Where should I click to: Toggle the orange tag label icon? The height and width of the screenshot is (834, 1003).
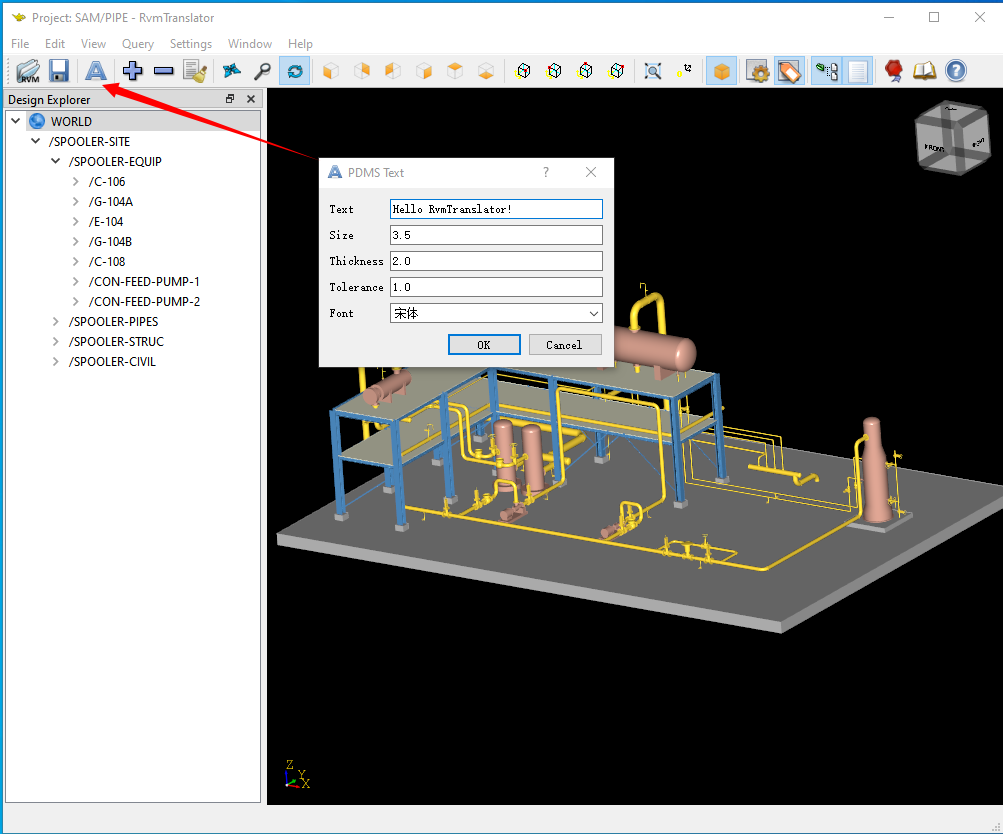789,71
